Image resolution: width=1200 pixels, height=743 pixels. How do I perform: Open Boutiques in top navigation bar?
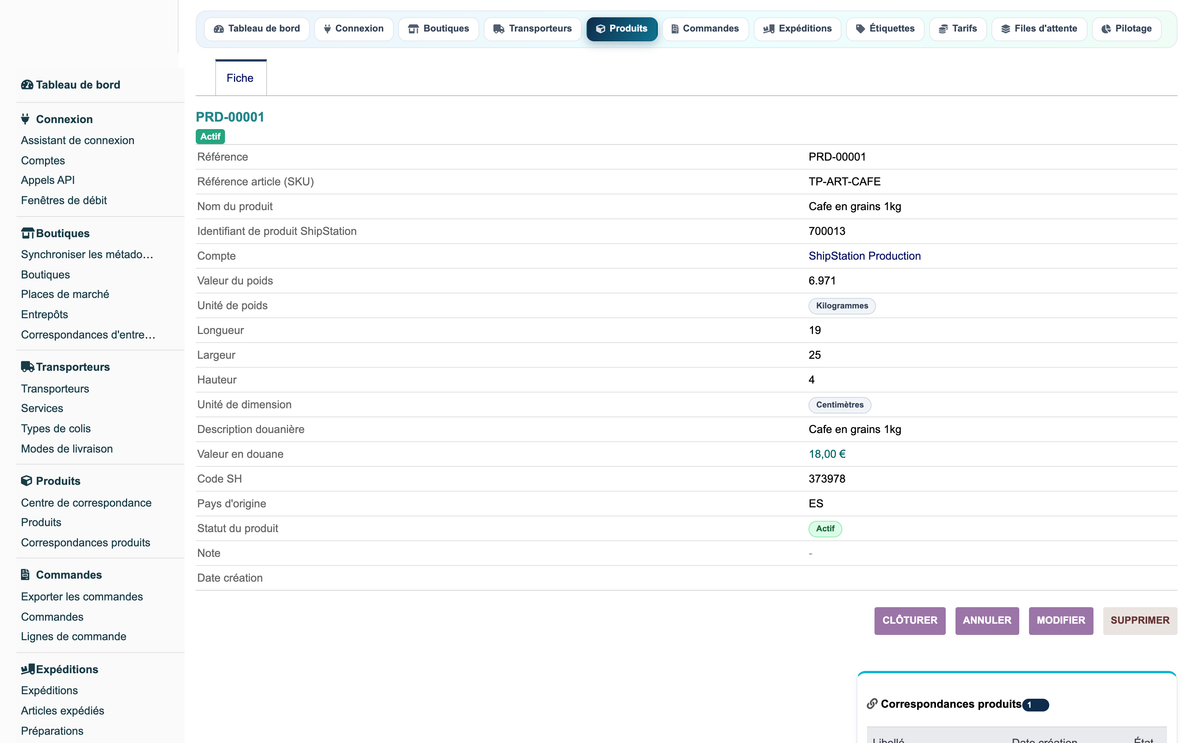[439, 29]
